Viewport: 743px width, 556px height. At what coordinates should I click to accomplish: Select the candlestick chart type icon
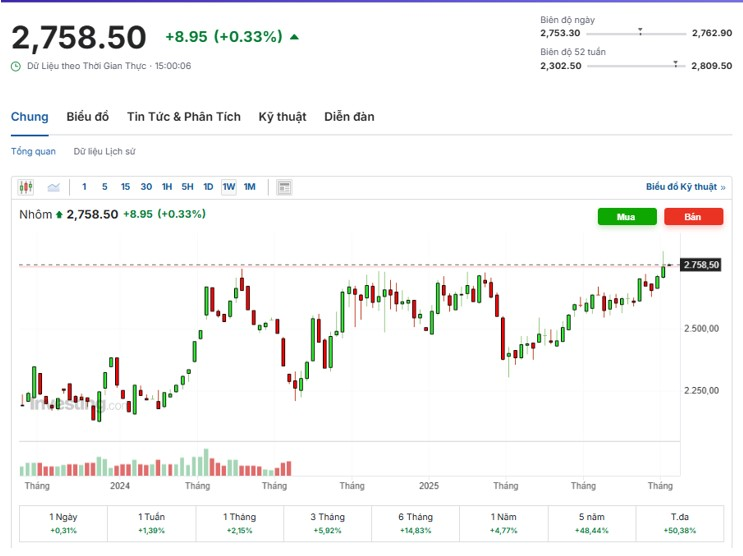click(25, 187)
